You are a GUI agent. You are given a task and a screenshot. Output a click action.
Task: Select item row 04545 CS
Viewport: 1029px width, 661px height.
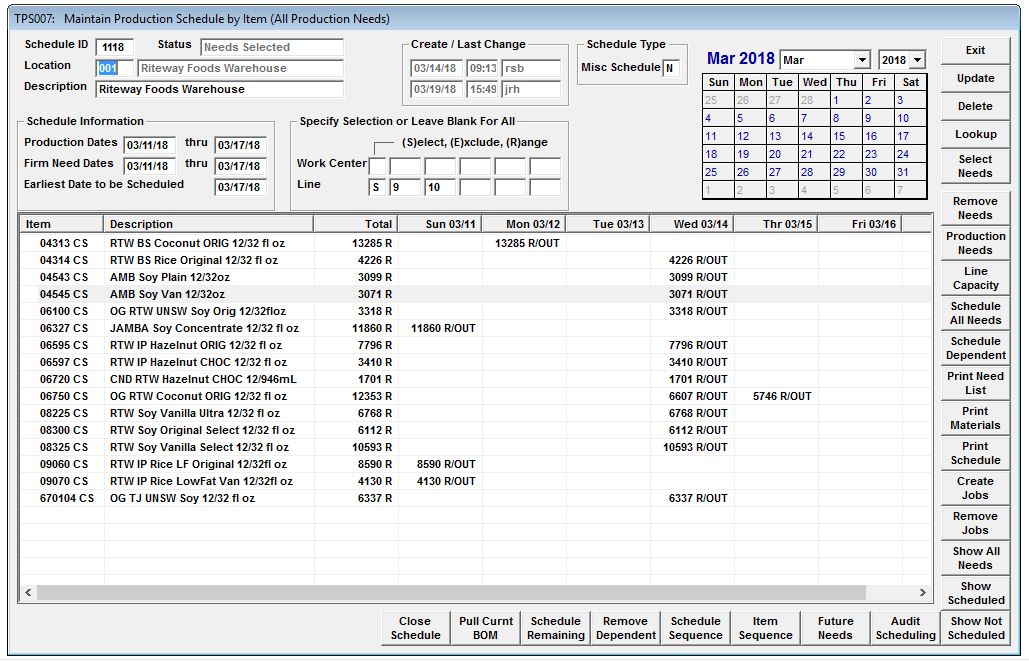pyautogui.click(x=64, y=294)
